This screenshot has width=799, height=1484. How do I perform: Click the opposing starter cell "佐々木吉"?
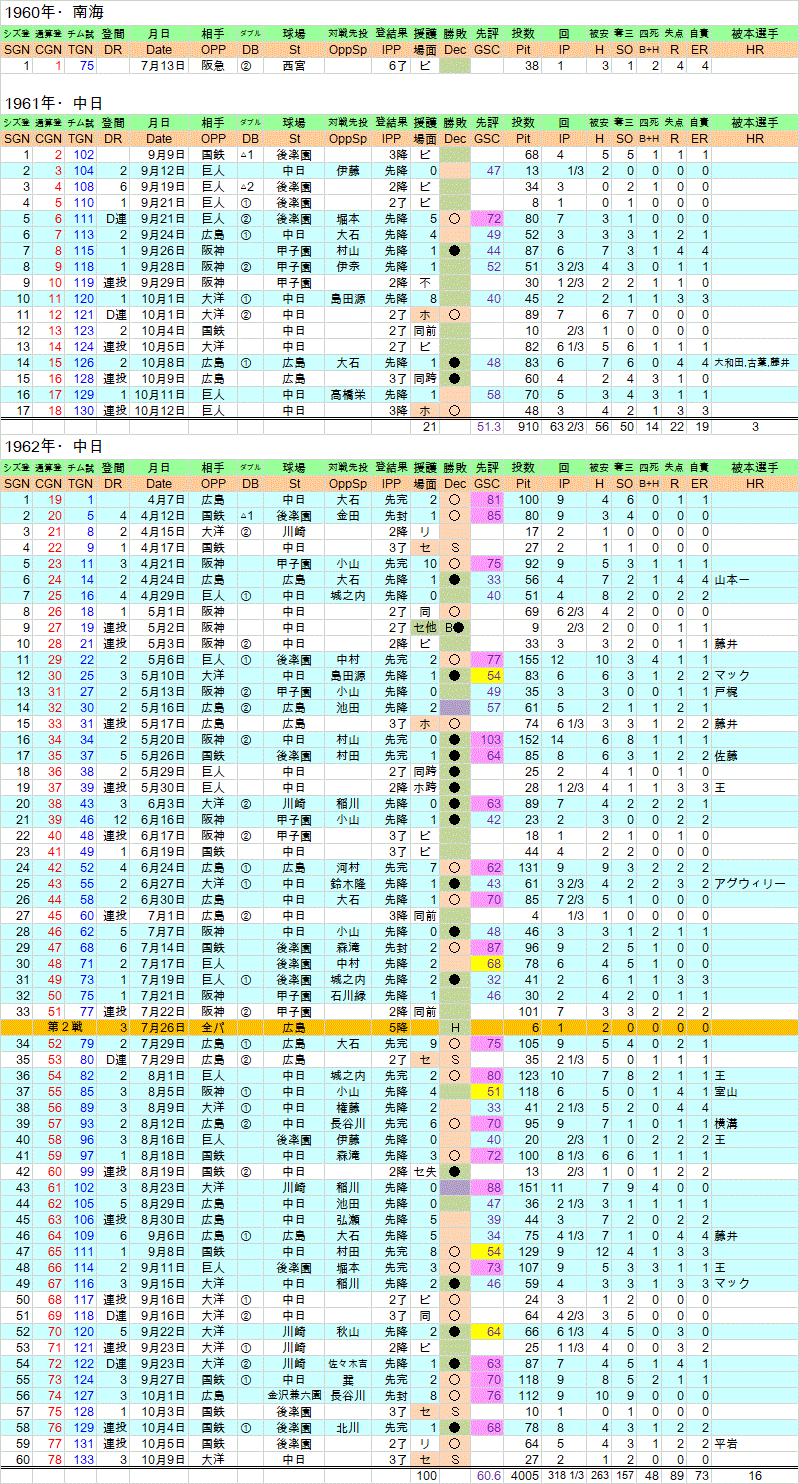click(x=348, y=1364)
